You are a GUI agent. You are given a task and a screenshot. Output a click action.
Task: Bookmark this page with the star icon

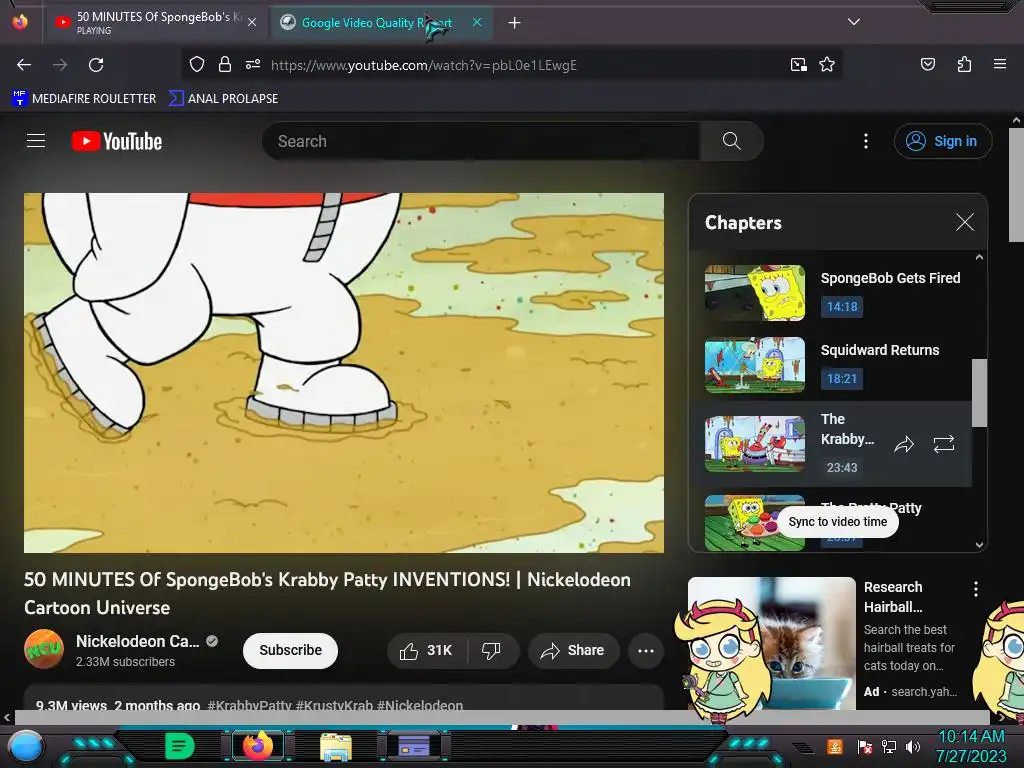click(x=827, y=65)
